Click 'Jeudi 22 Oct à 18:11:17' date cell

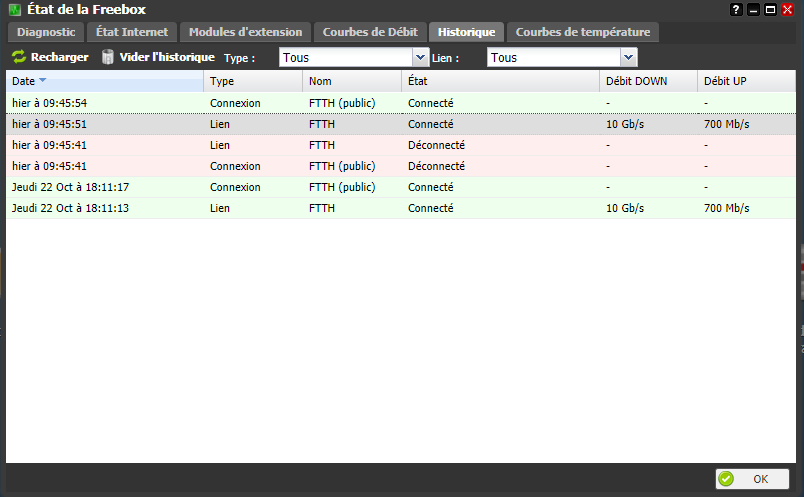70,187
